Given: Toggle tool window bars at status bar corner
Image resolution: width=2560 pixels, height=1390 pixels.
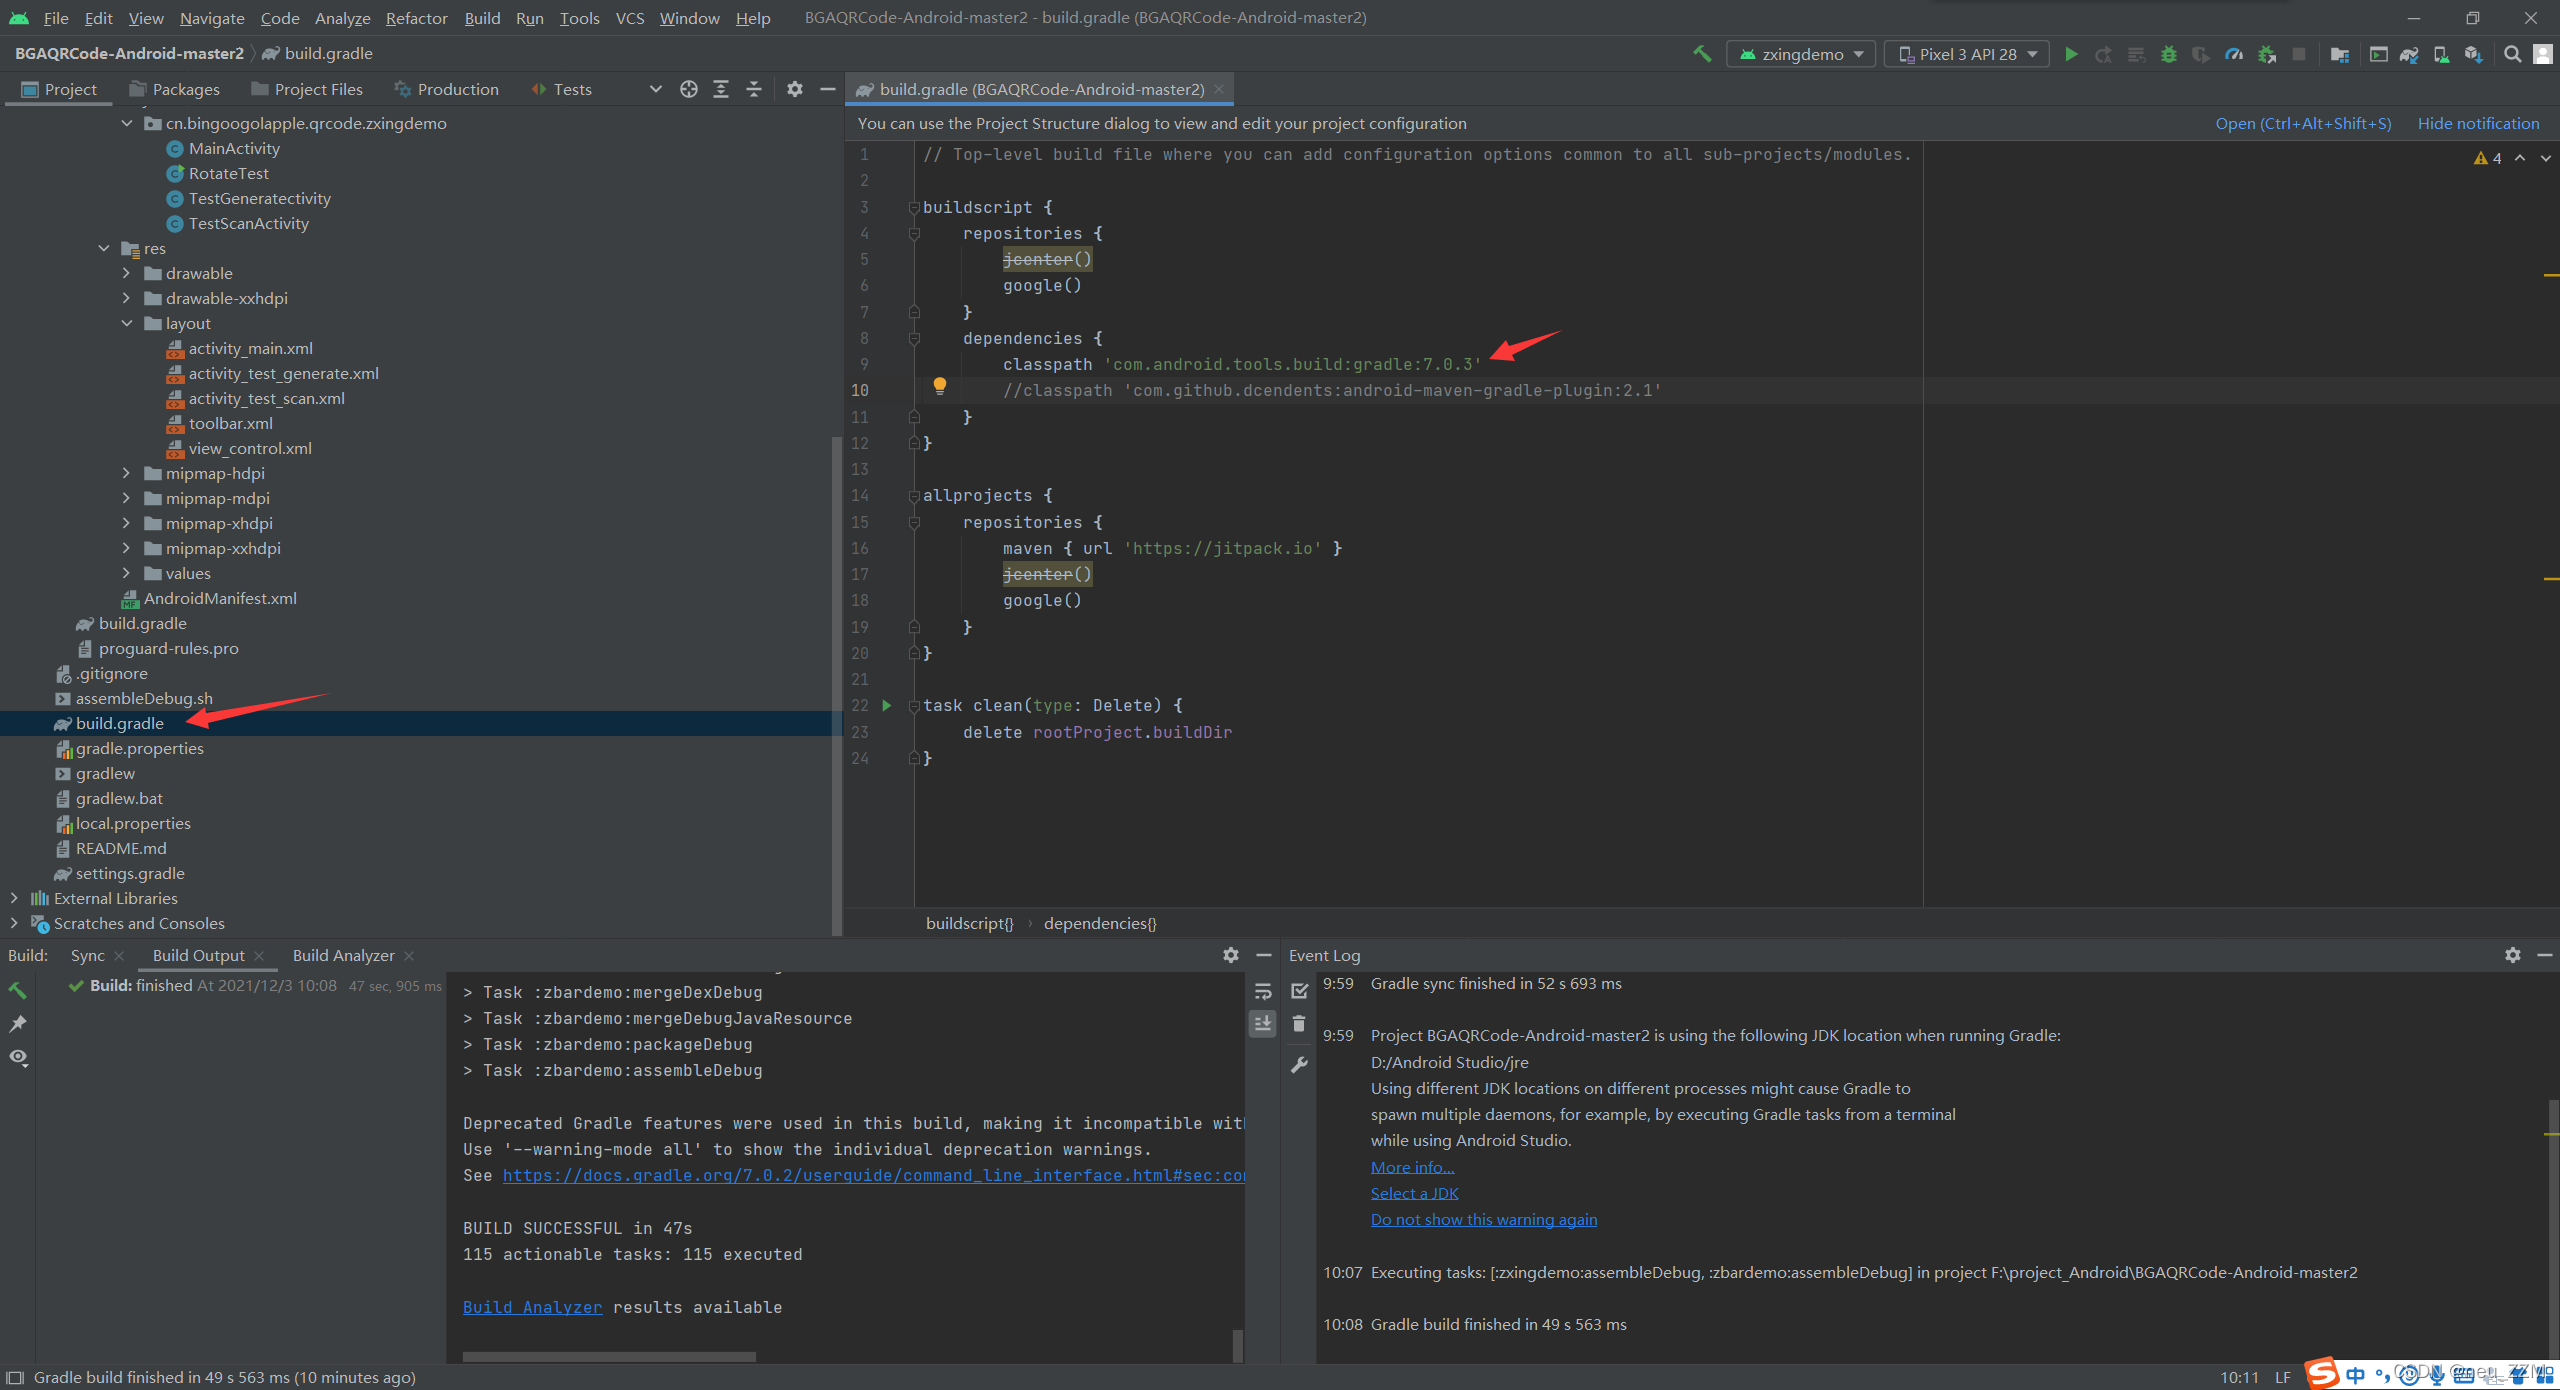Looking at the screenshot, I should coord(15,1377).
